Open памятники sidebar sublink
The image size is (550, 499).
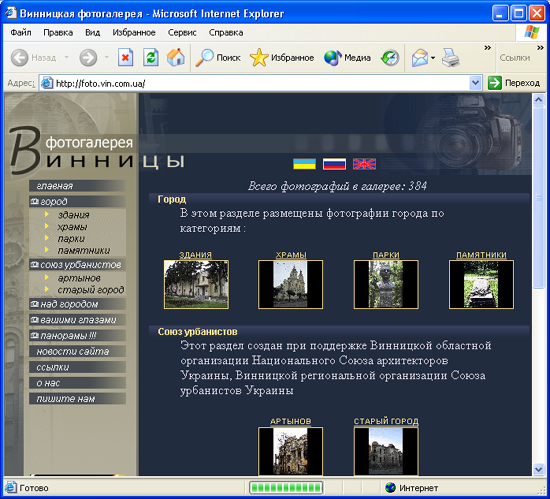point(83,250)
